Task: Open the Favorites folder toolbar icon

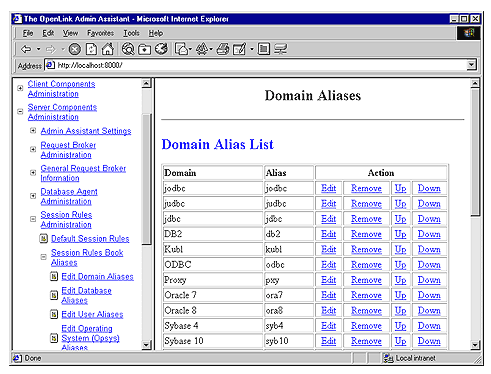Action: pos(145,49)
